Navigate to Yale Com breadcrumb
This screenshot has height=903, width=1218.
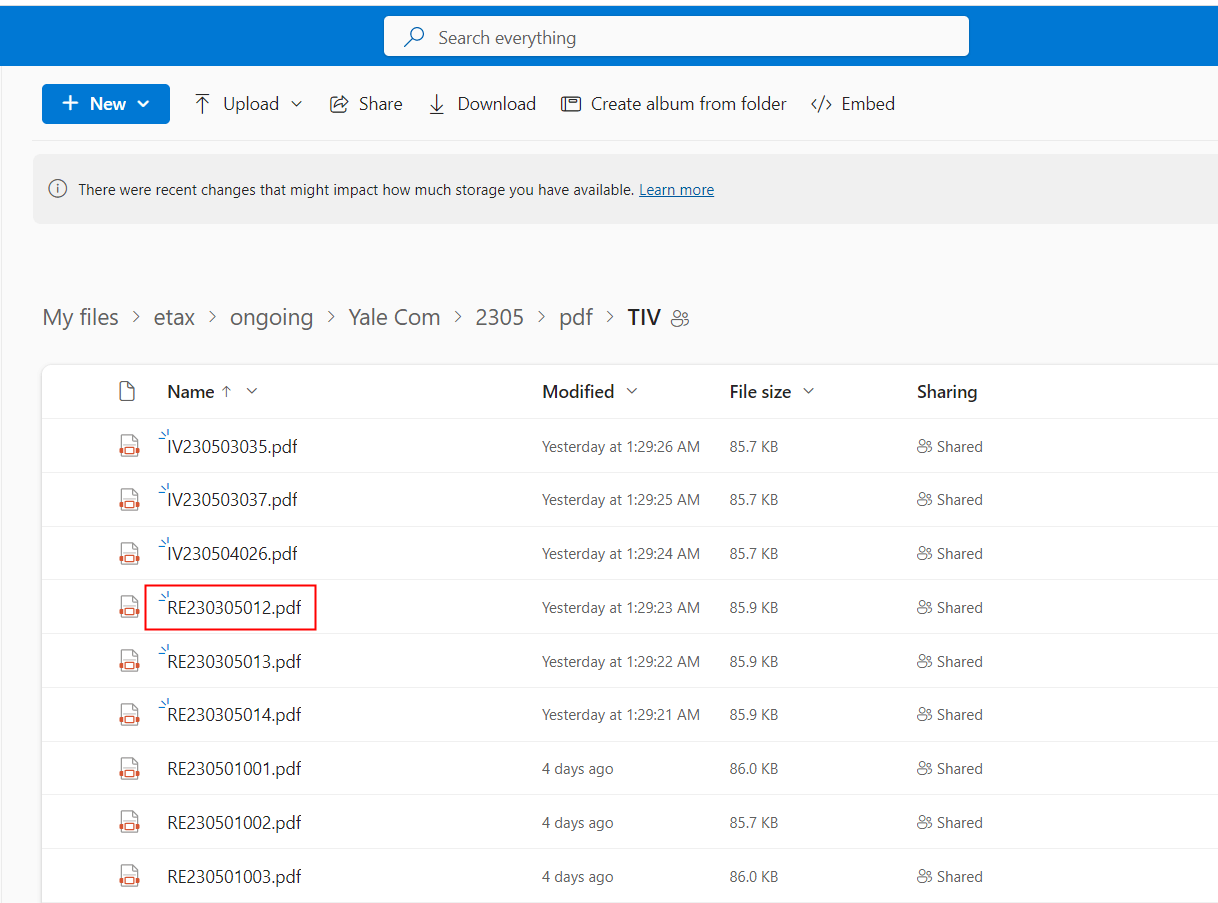pyautogui.click(x=394, y=317)
